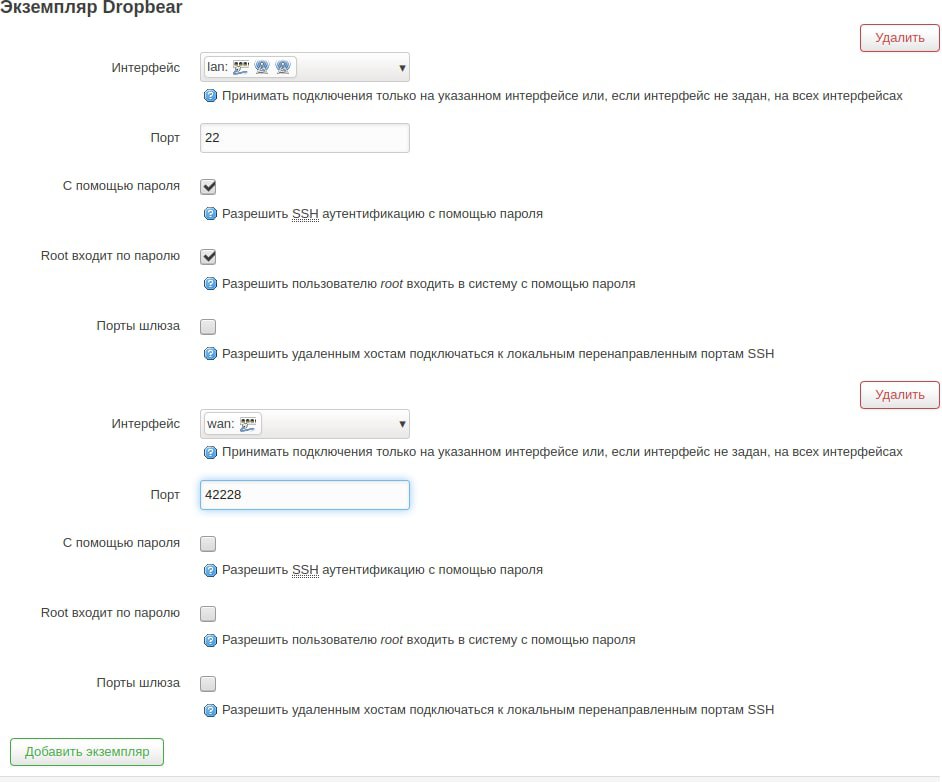Click the 'Интерфейс' label of the wan instance
The height and width of the screenshot is (782, 942).
coord(145,424)
